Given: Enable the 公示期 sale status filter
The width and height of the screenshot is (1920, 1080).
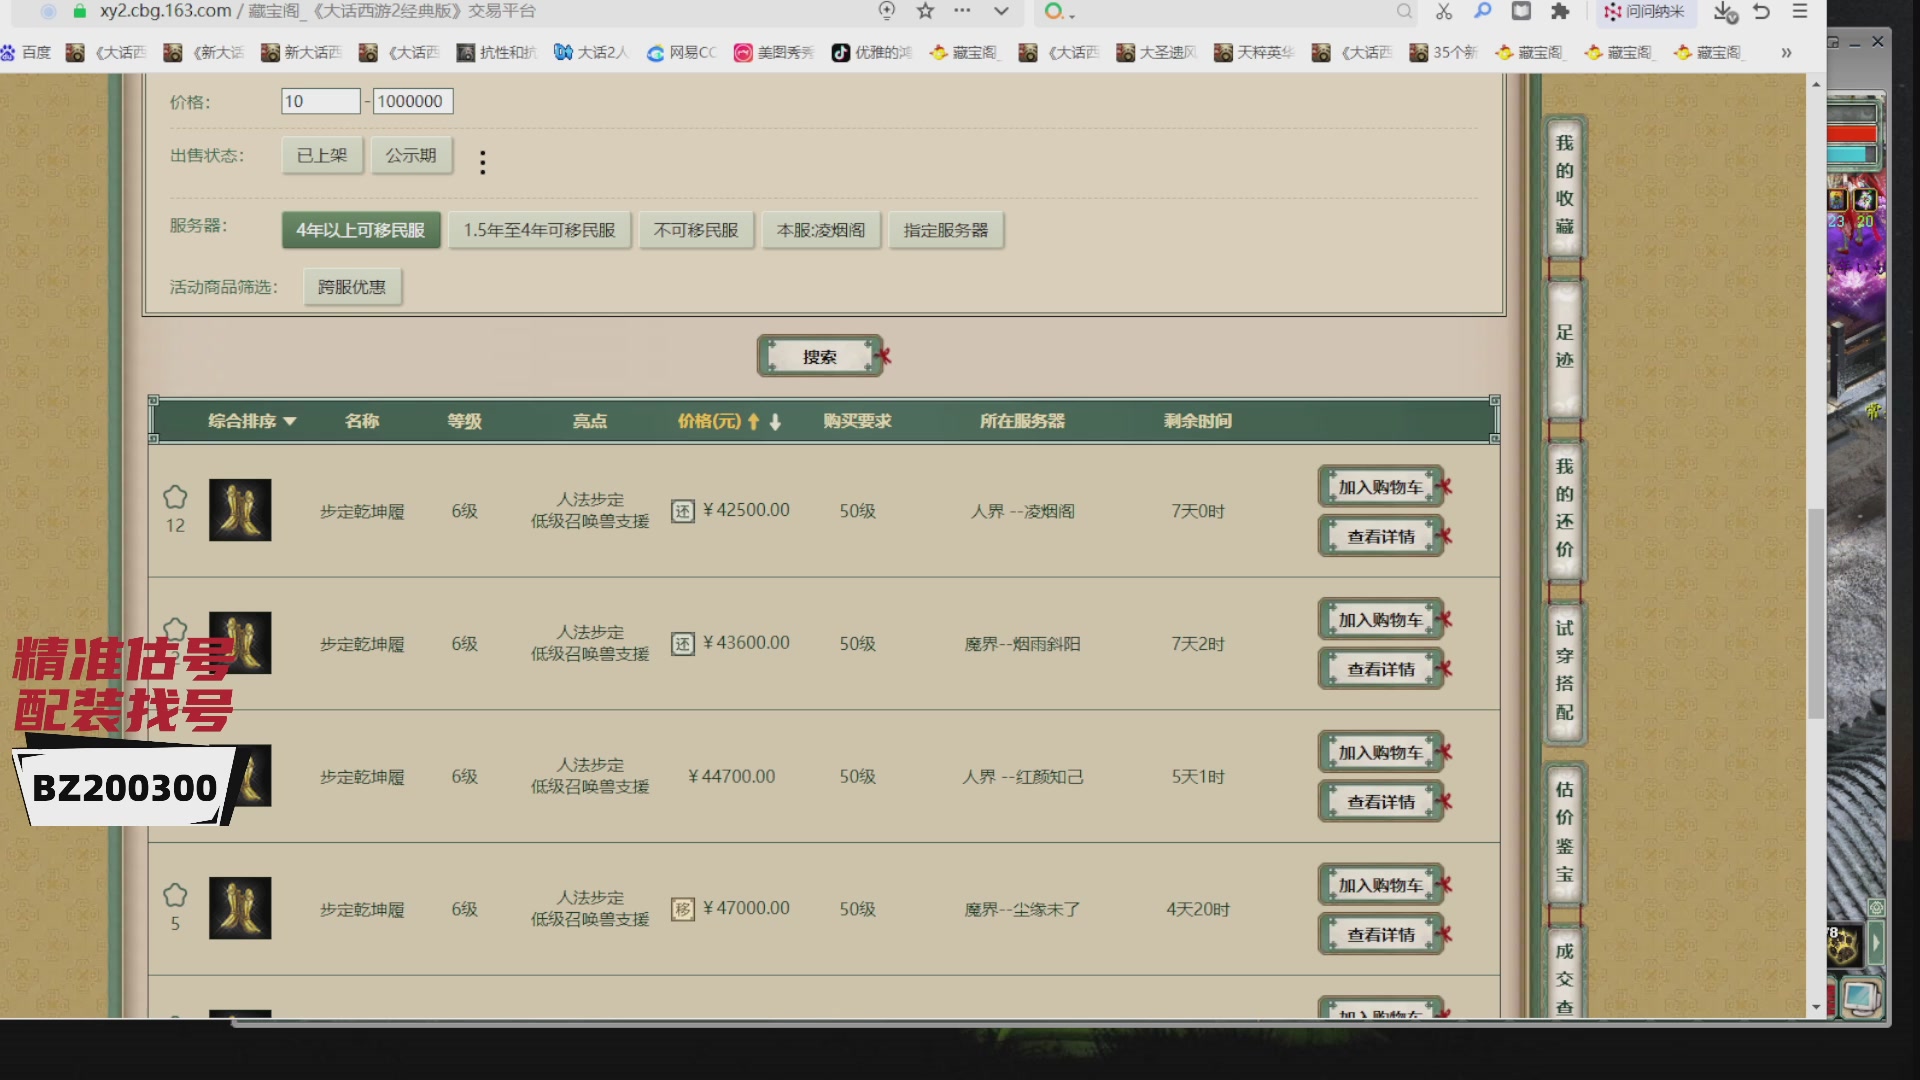Looking at the screenshot, I should 412,155.
